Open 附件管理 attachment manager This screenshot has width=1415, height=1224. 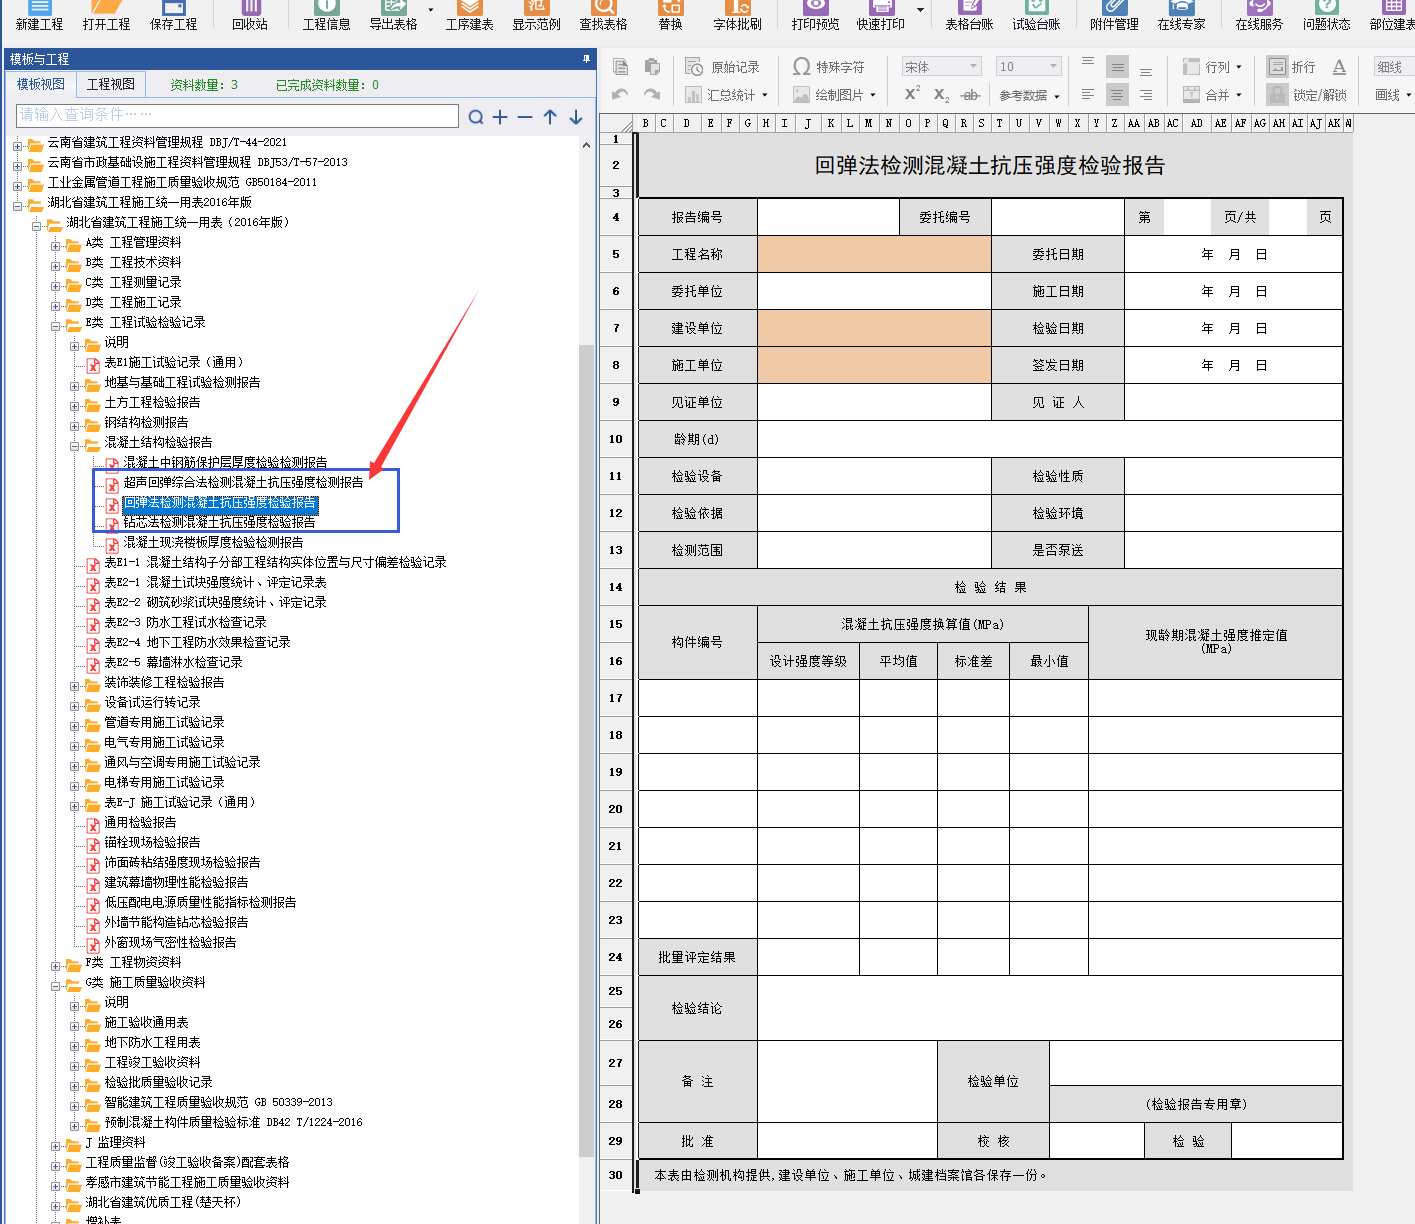pos(1114,15)
